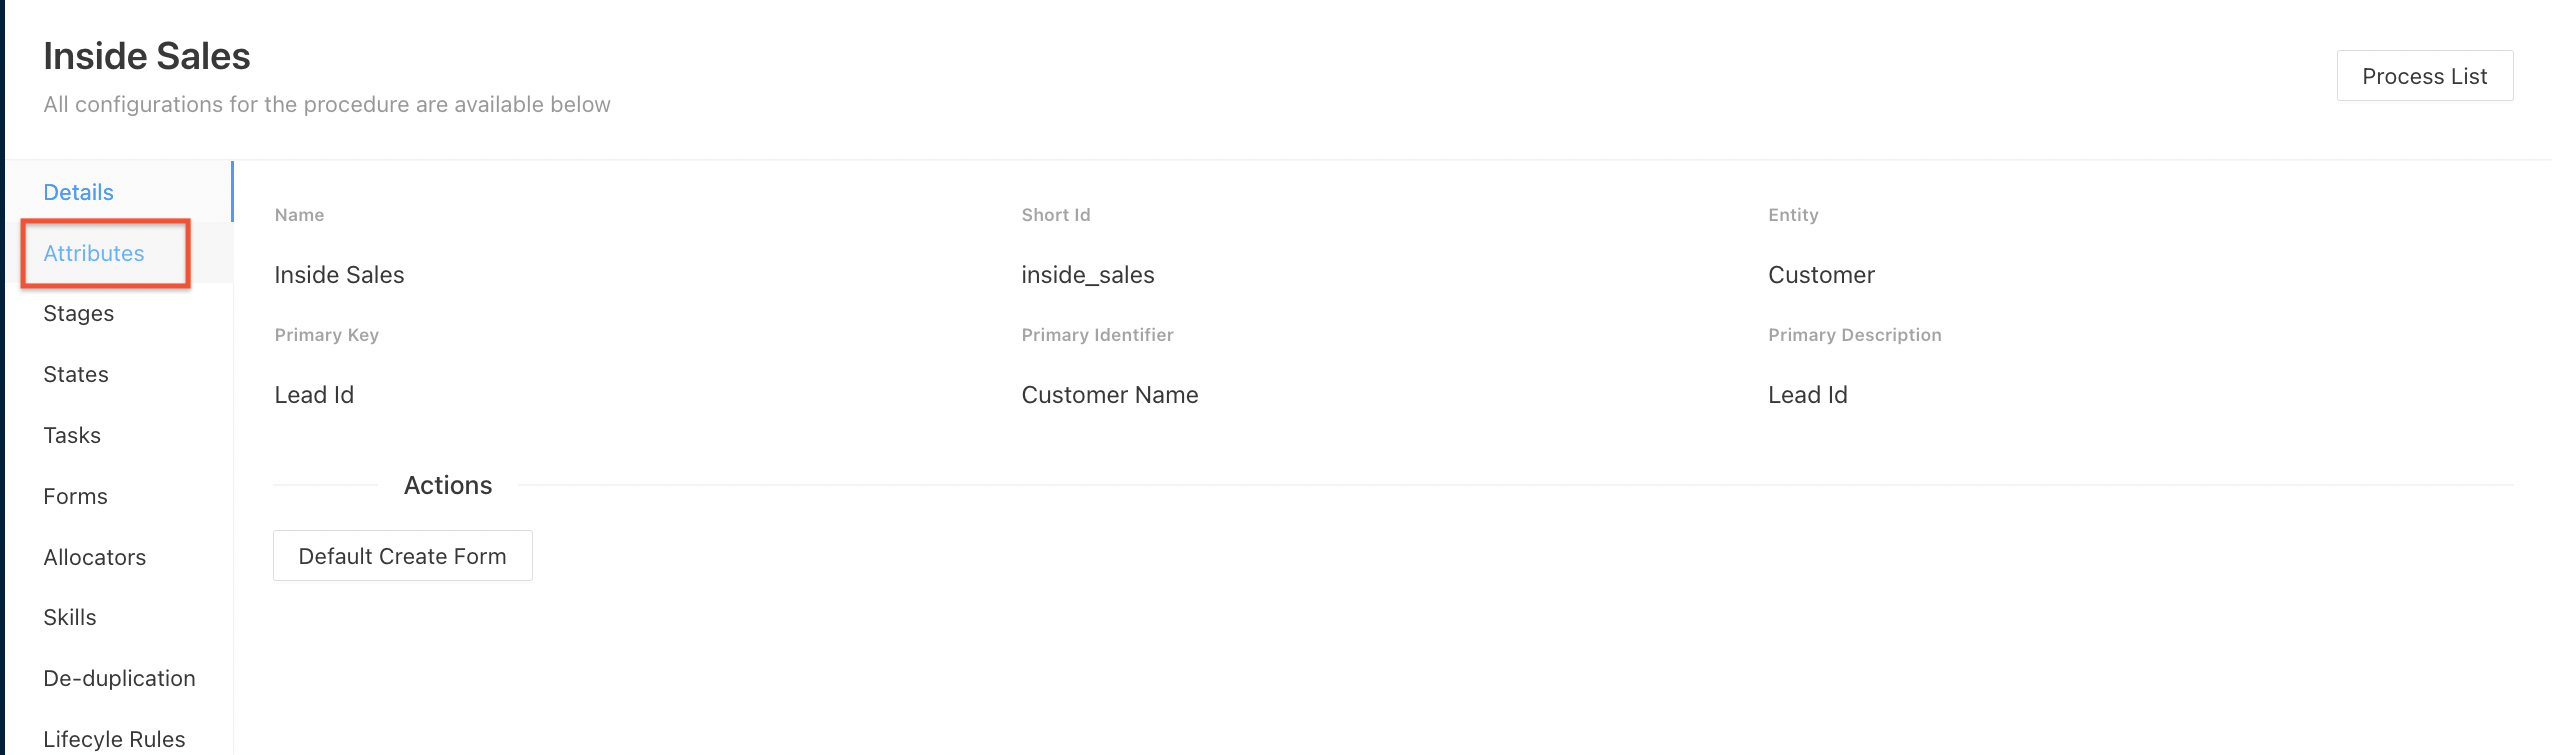Click the Customer Name primary identifier value
This screenshot has height=755, width=2552.
(x=1109, y=395)
